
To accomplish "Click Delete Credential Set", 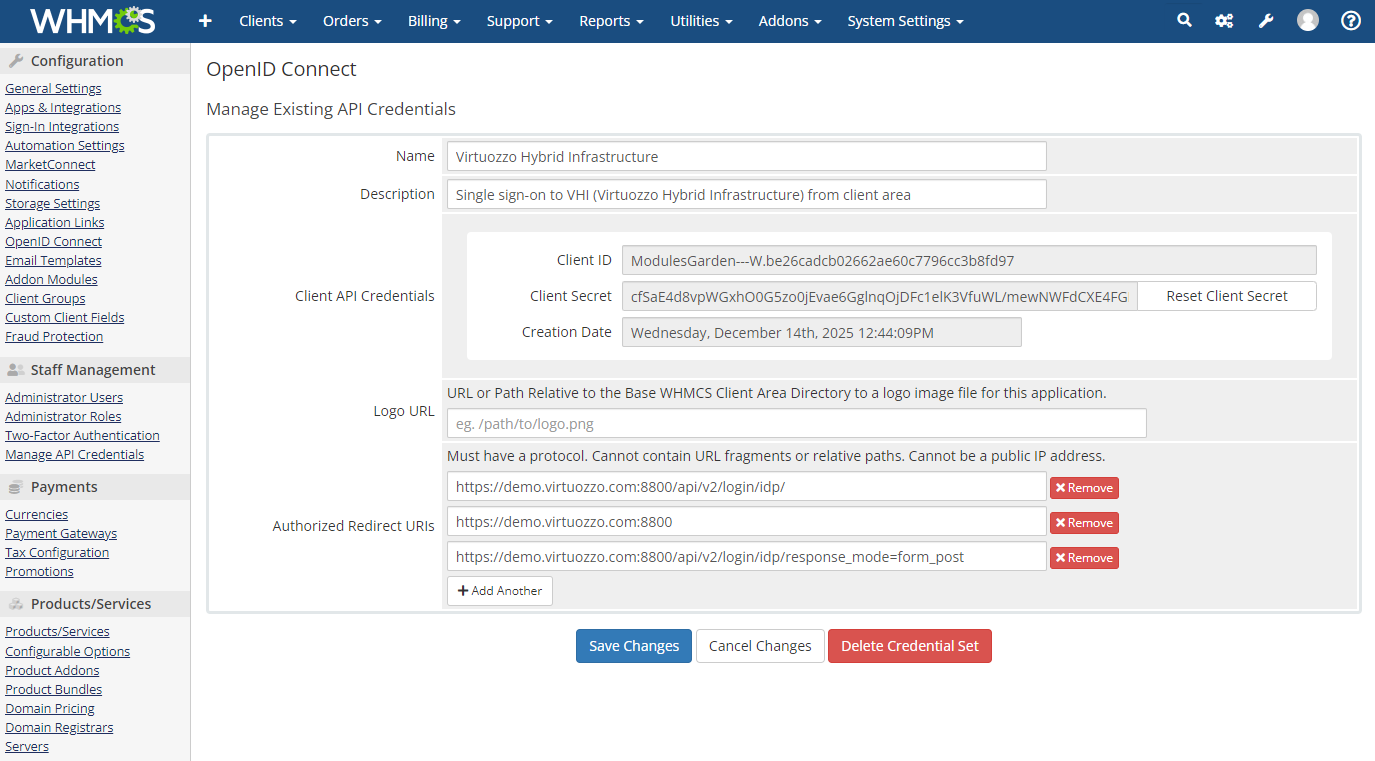I will point(909,645).
